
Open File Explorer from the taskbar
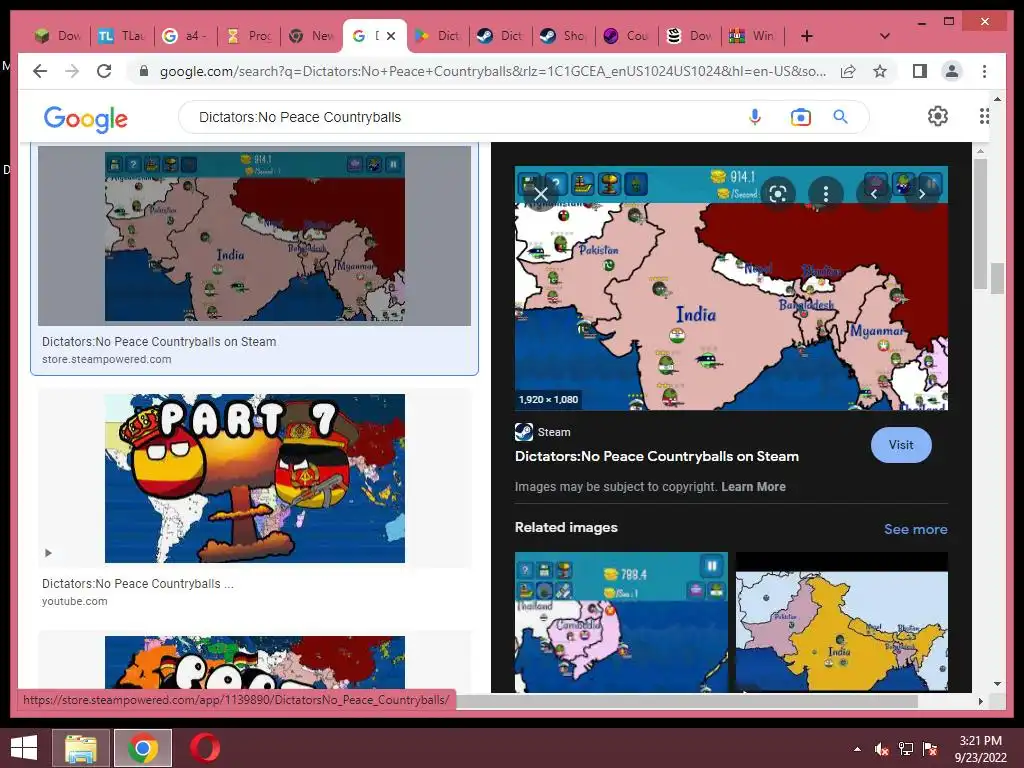click(81, 748)
